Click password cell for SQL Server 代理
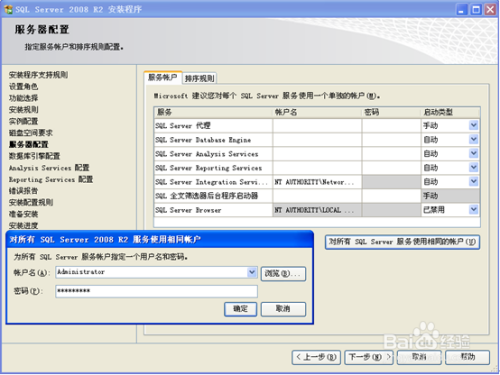Image resolution: width=500 pixels, height=375 pixels. [392, 126]
